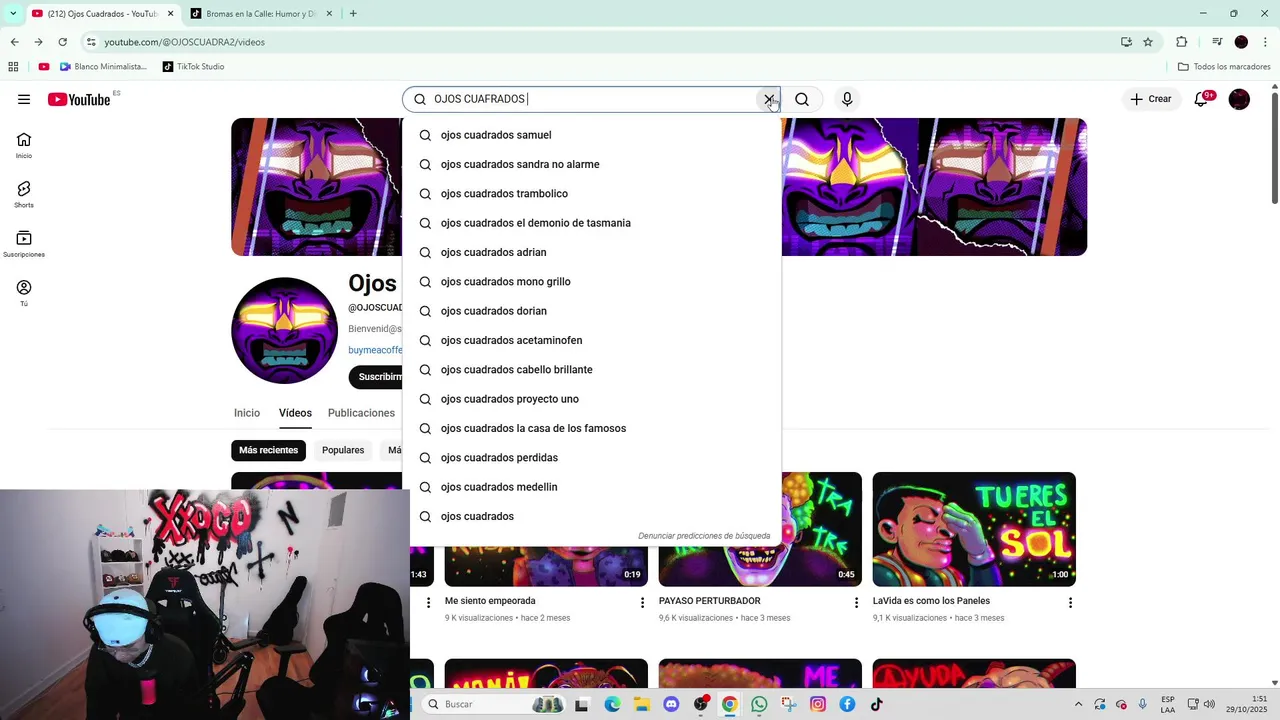Open the 'PAYASO PERTURBADOR' video title
Viewport: 1280px width, 720px height.
point(710,601)
